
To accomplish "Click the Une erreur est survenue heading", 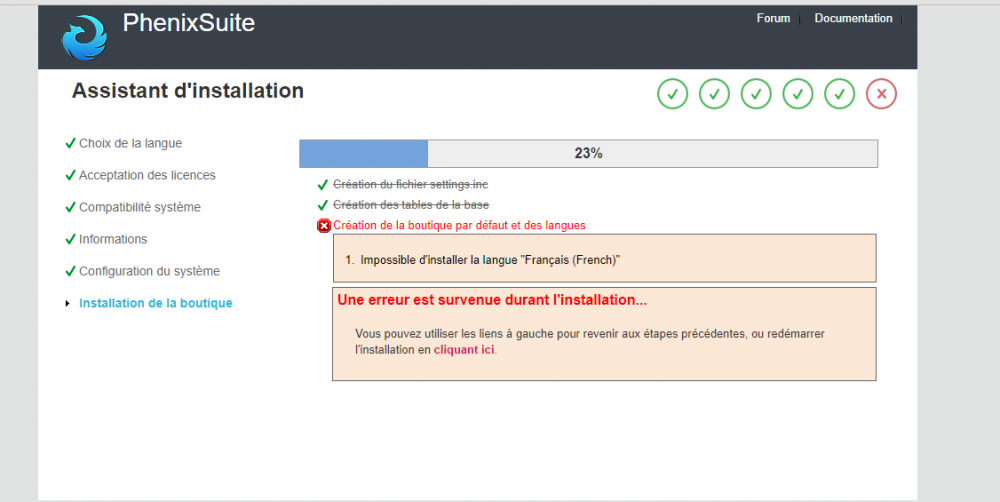I will [492, 300].
